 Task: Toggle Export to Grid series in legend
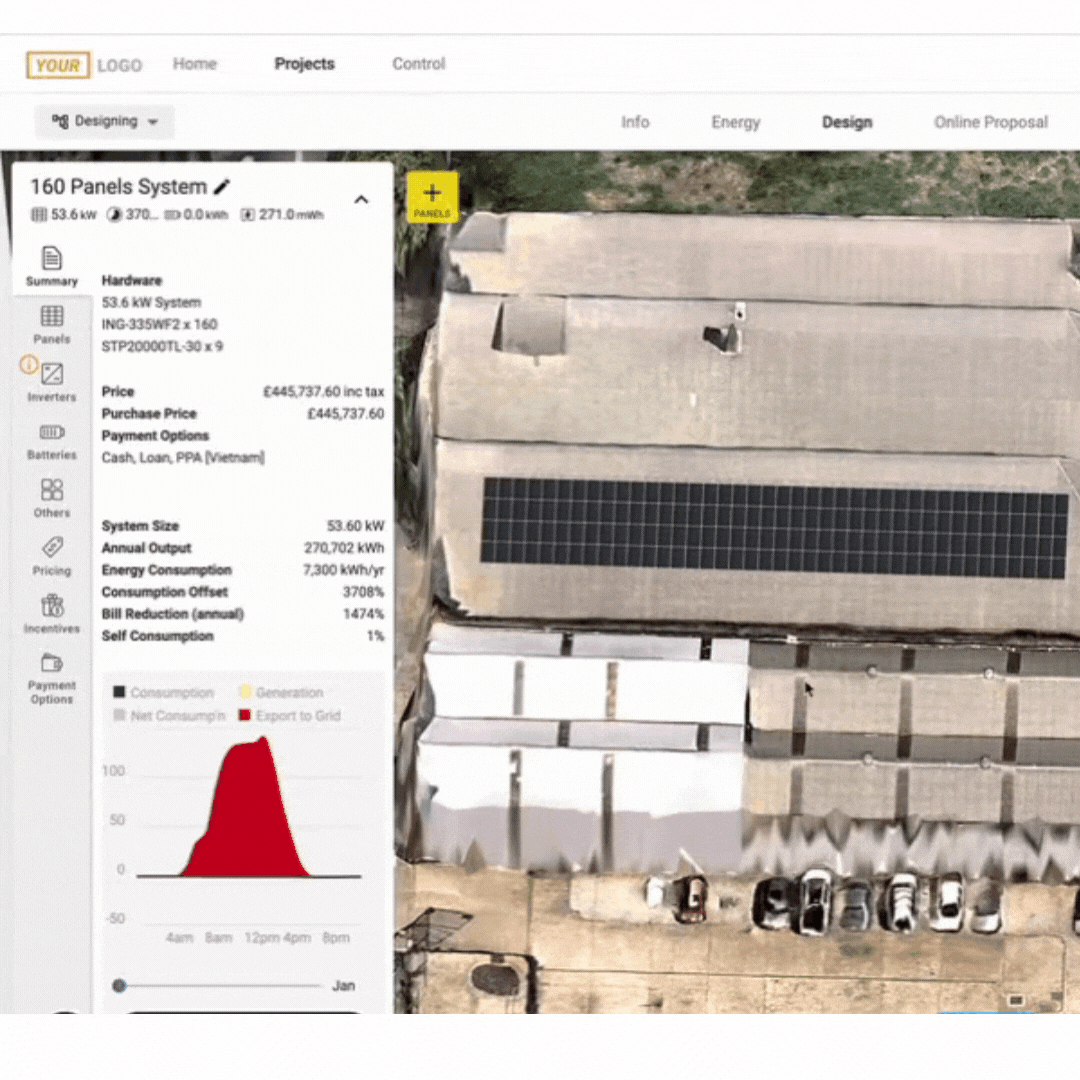pyautogui.click(x=290, y=716)
